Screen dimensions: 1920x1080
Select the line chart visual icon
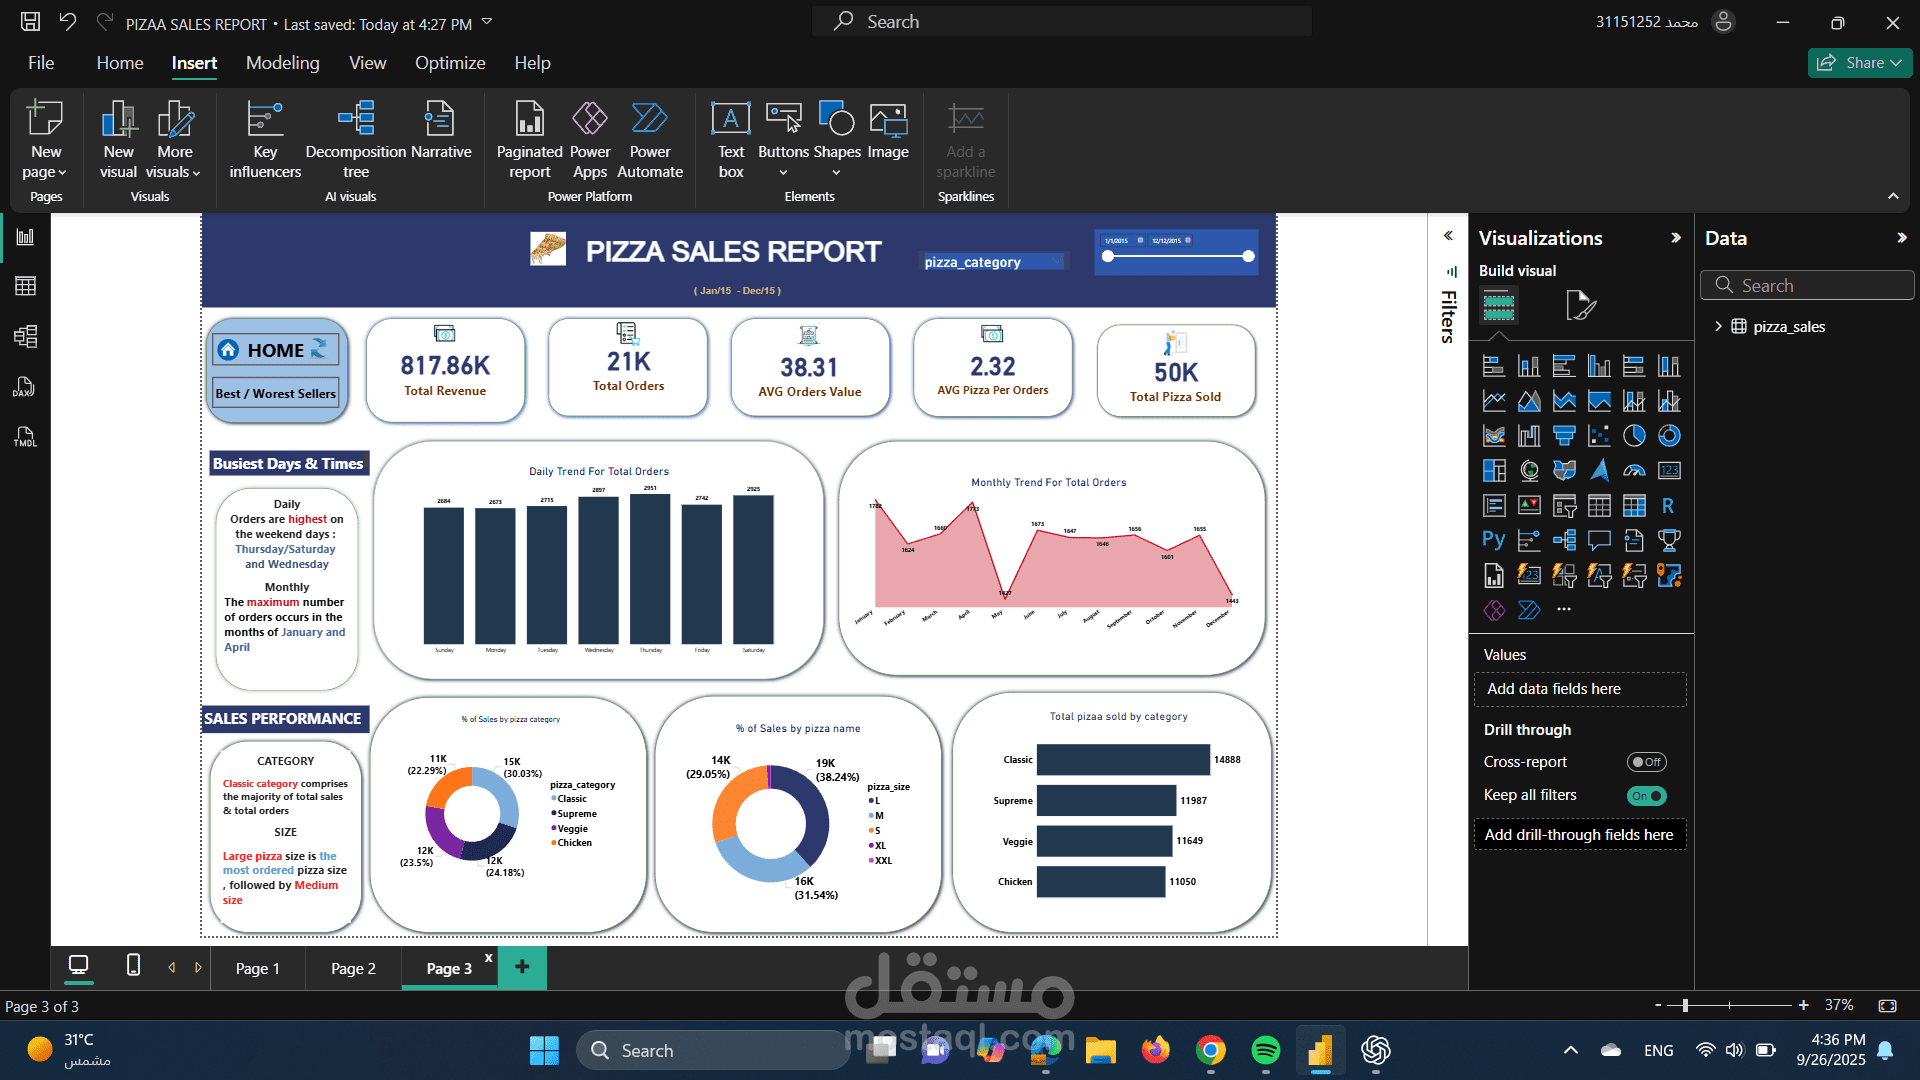coord(1493,401)
